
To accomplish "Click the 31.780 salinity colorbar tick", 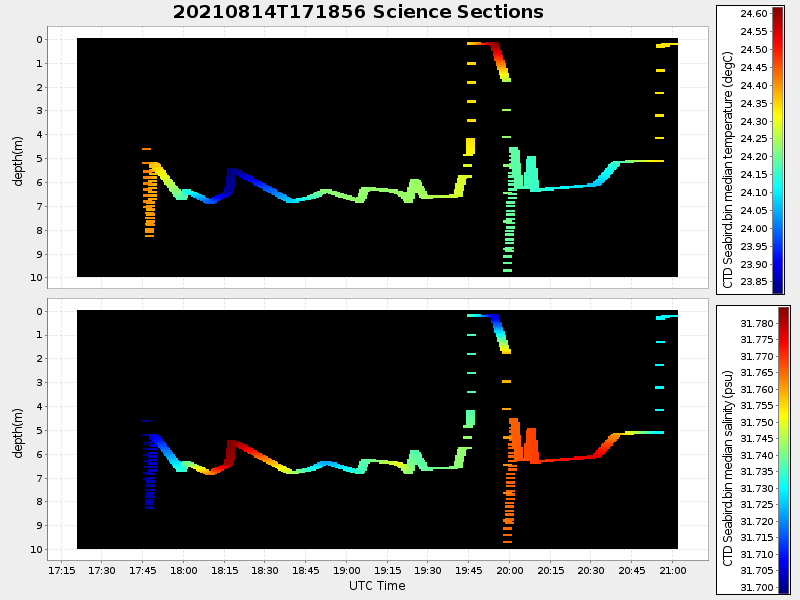I will 757,323.
